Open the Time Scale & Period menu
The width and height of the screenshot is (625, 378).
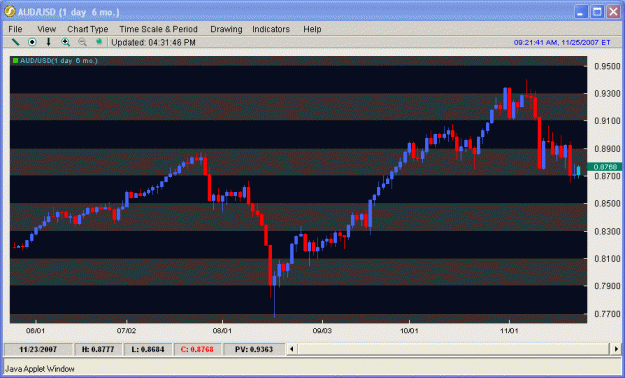point(158,29)
